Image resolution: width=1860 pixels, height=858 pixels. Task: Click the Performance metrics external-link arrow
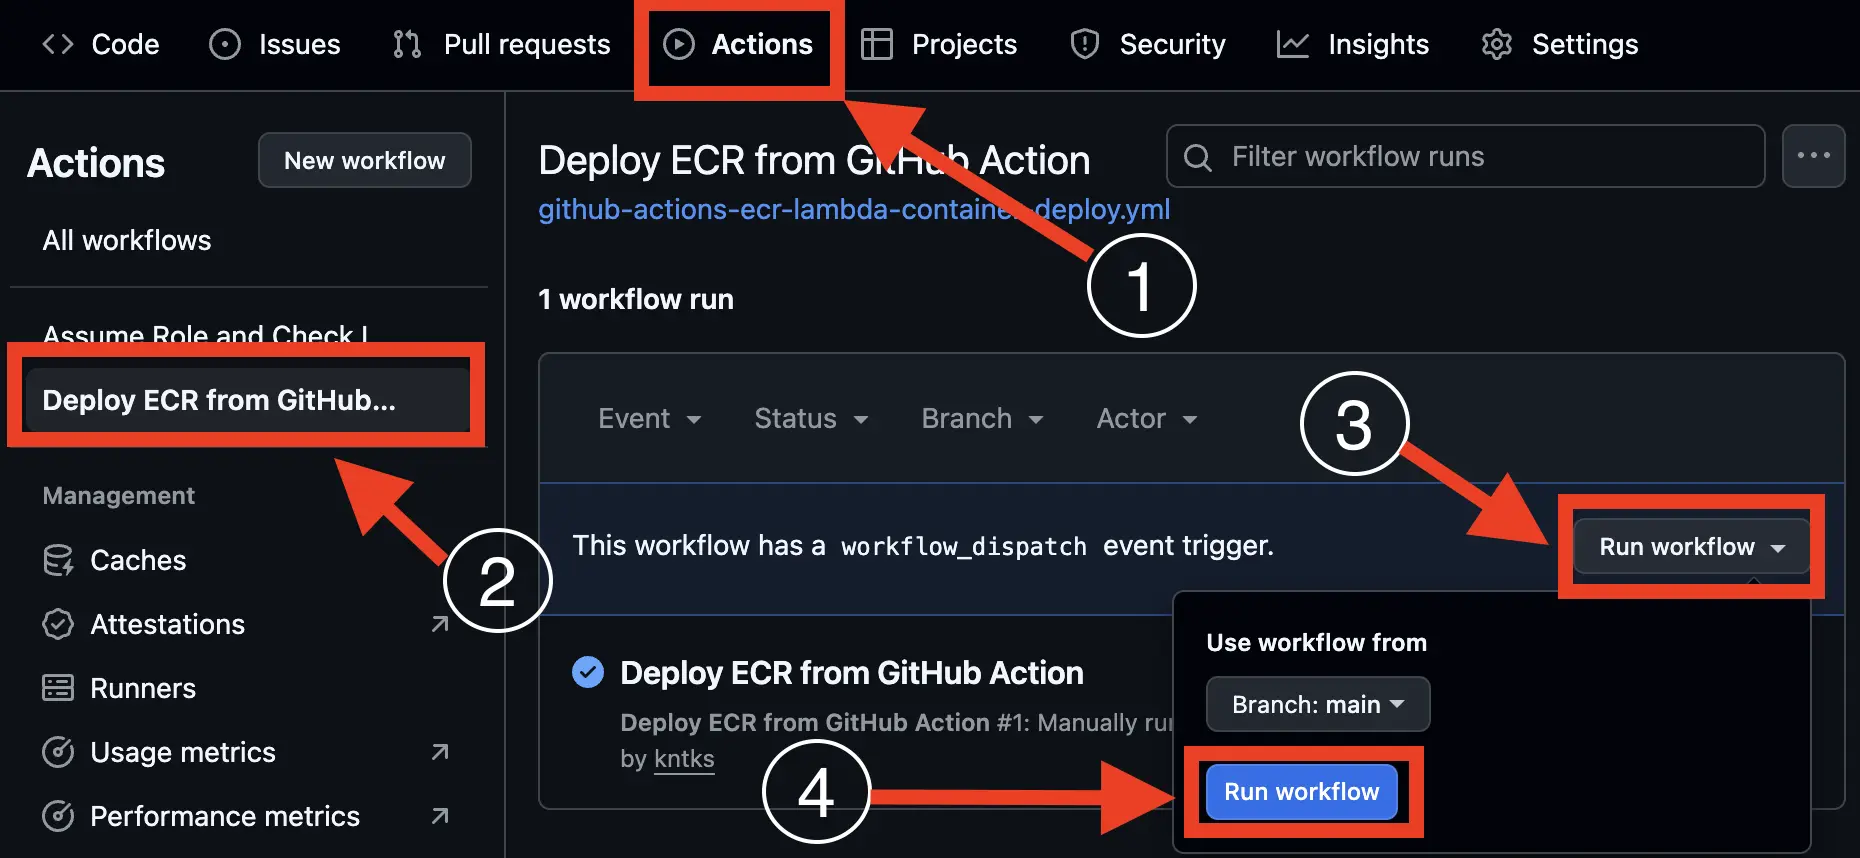440,816
